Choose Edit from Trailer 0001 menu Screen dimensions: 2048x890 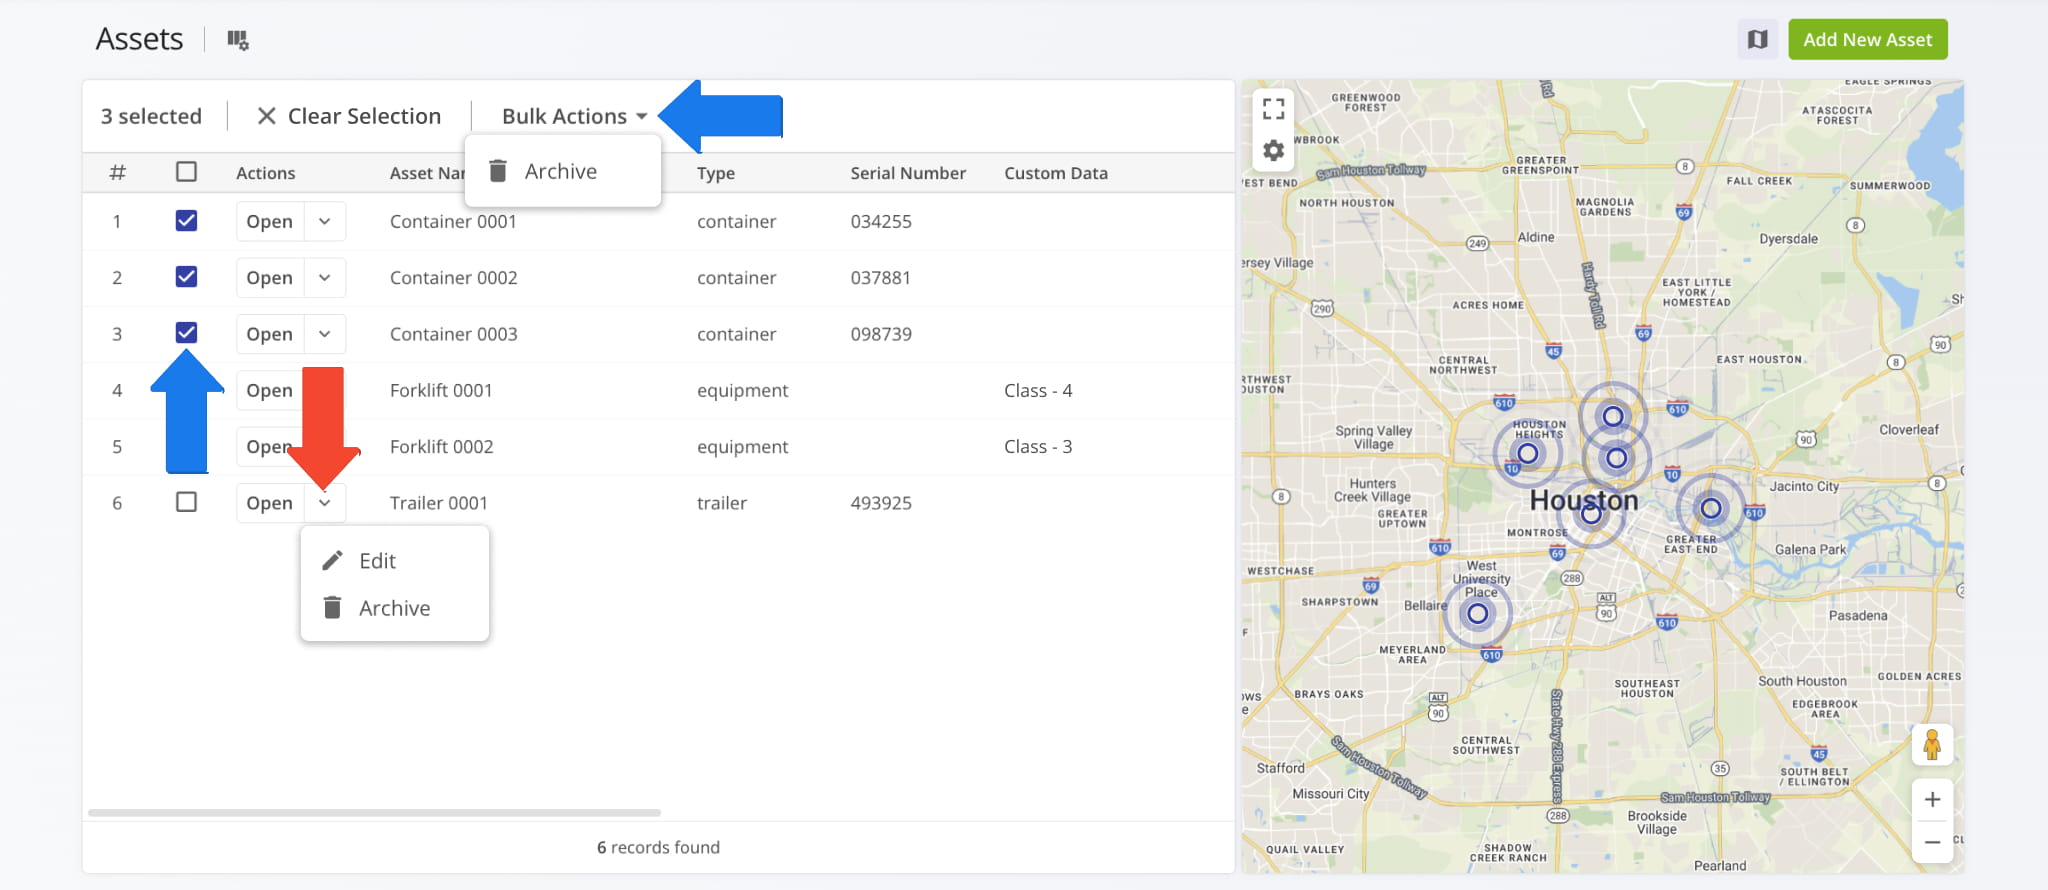coord(377,561)
